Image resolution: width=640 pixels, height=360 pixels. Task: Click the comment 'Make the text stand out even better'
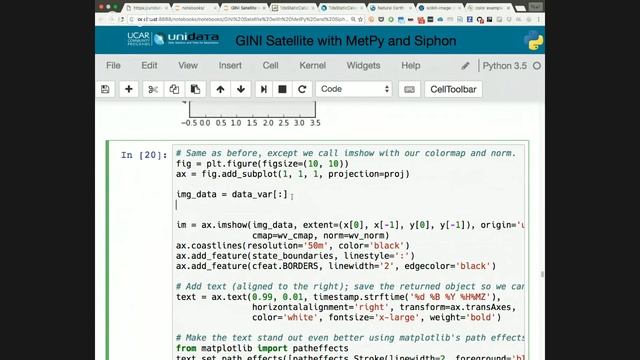350,338
